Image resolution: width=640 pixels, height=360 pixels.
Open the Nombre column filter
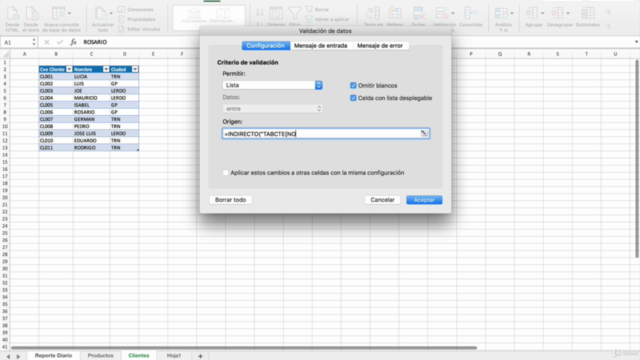106,69
